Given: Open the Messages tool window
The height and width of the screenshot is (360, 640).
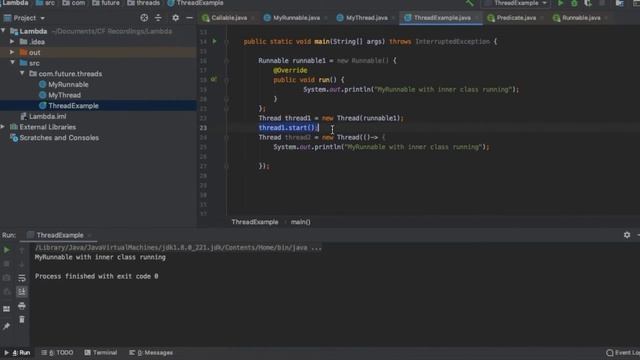Looking at the screenshot, I should click(151, 353).
